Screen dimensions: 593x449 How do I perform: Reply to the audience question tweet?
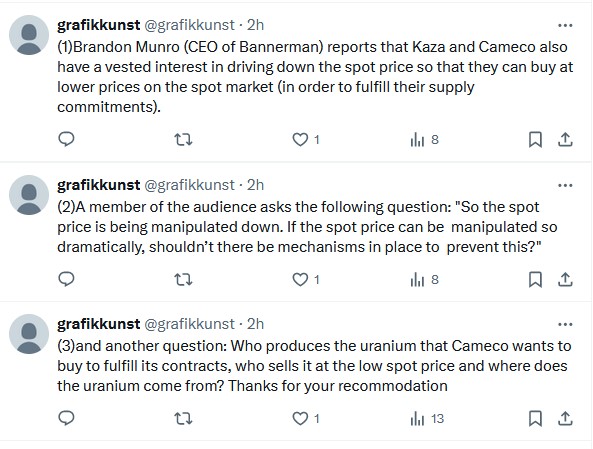click(67, 279)
